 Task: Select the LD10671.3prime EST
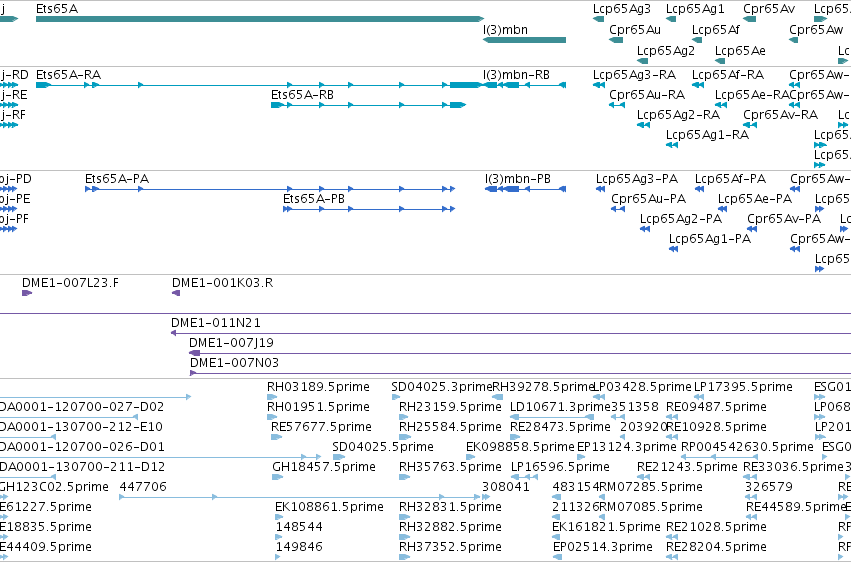point(552,417)
